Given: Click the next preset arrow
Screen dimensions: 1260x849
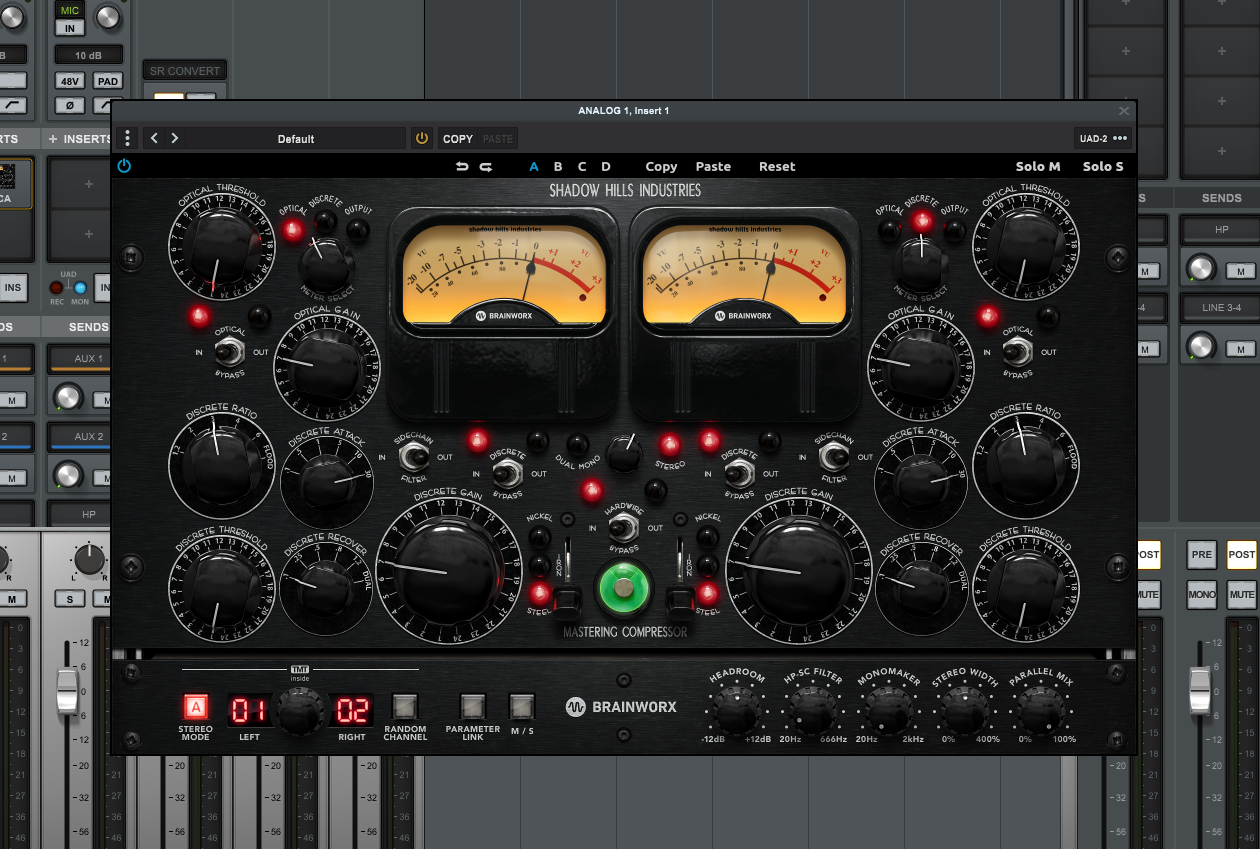Looking at the screenshot, I should pos(175,138).
